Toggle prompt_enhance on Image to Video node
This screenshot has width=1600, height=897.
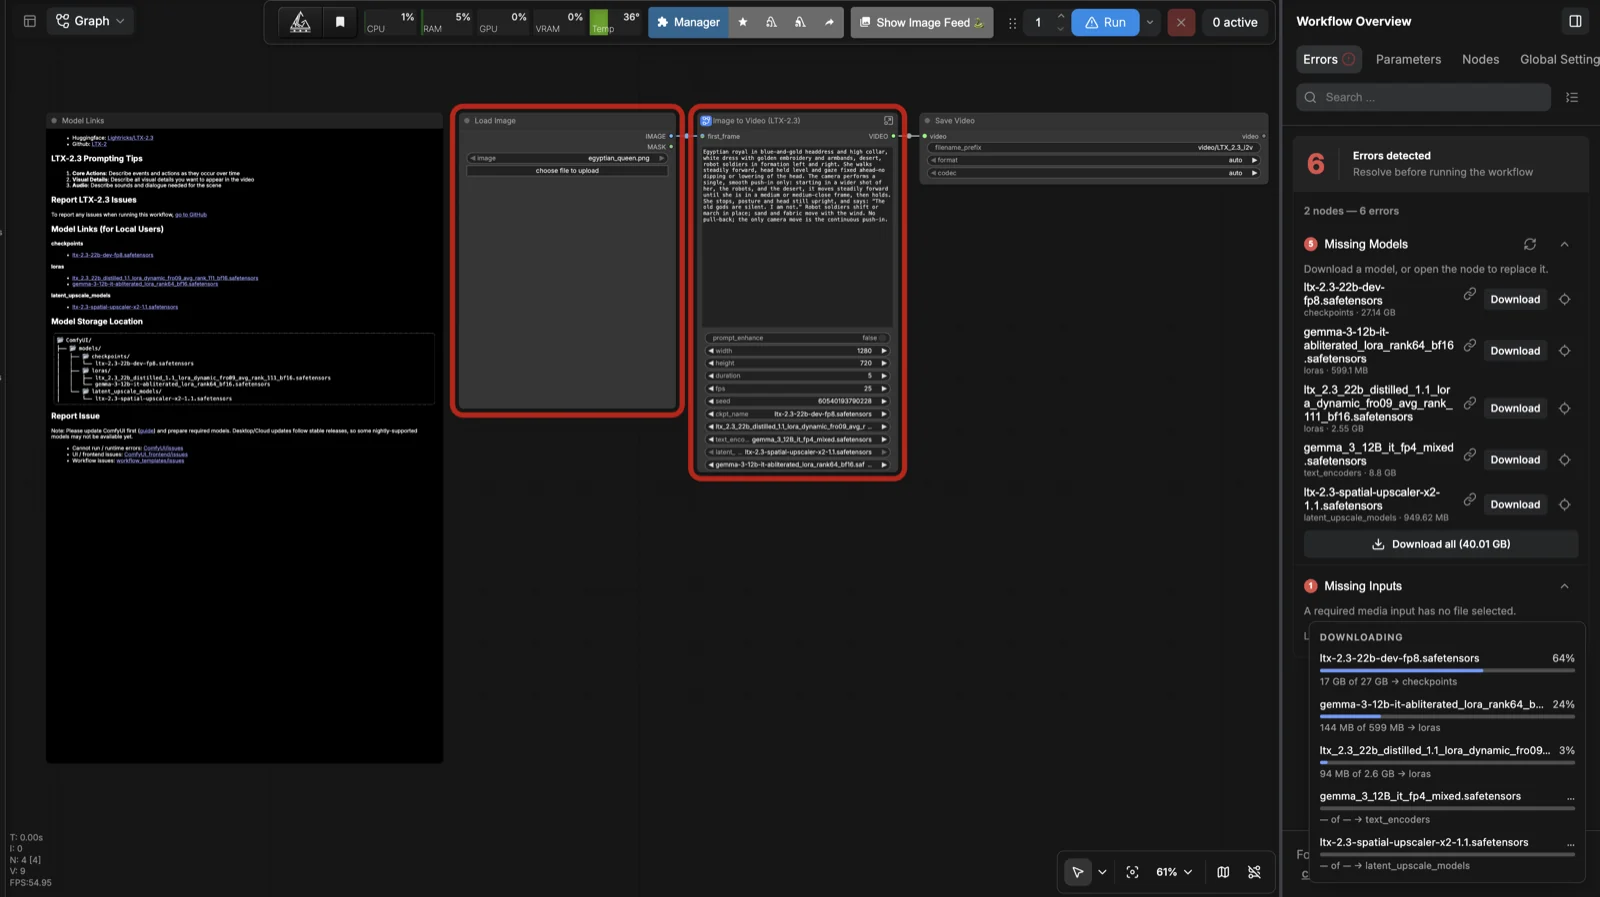(797, 338)
